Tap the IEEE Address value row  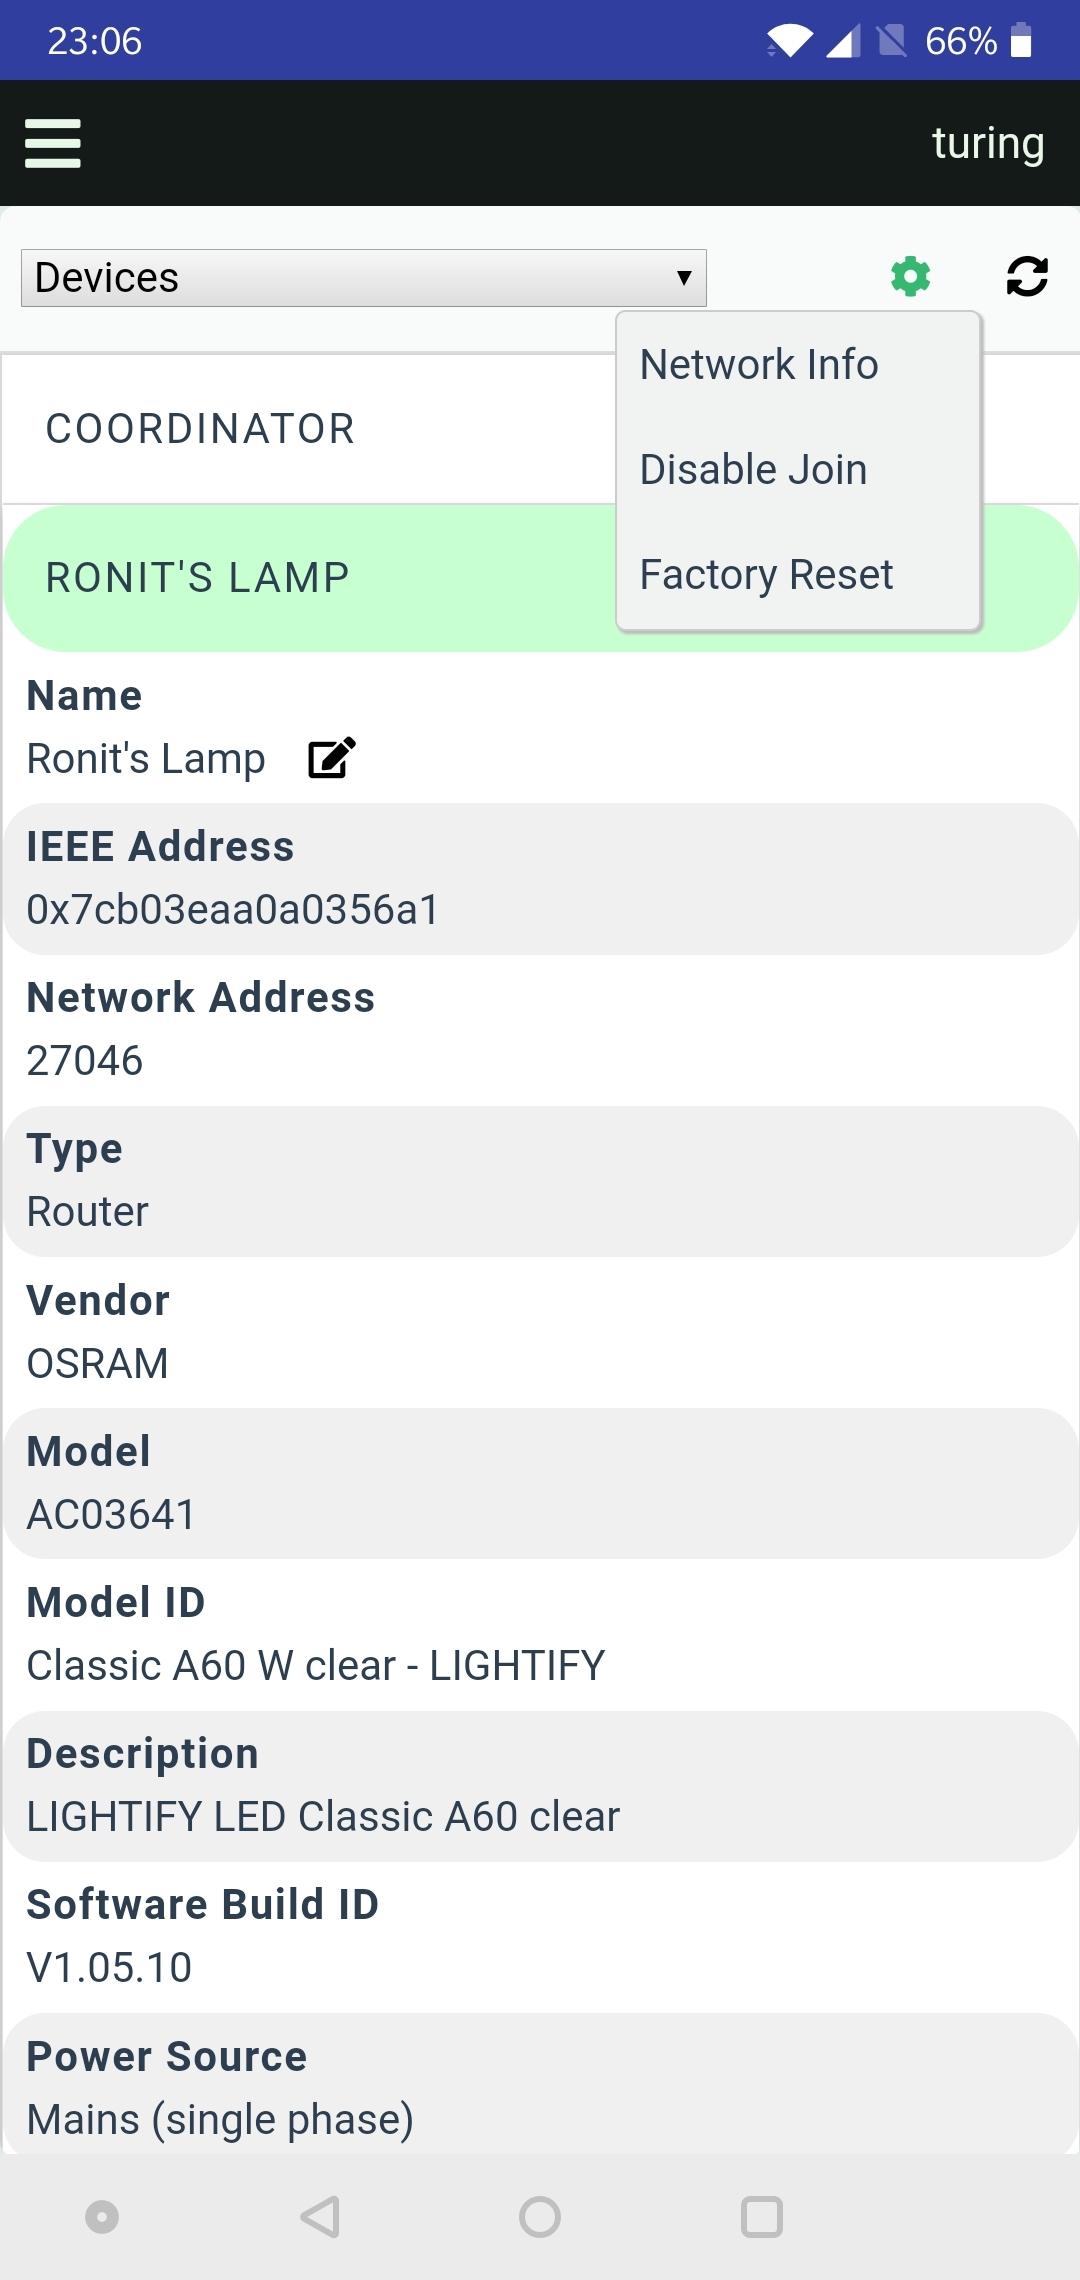tap(232, 909)
